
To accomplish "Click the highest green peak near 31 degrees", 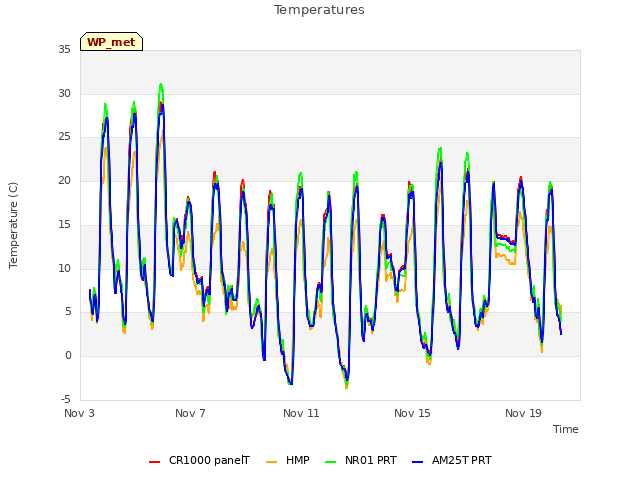I will (x=161, y=85).
